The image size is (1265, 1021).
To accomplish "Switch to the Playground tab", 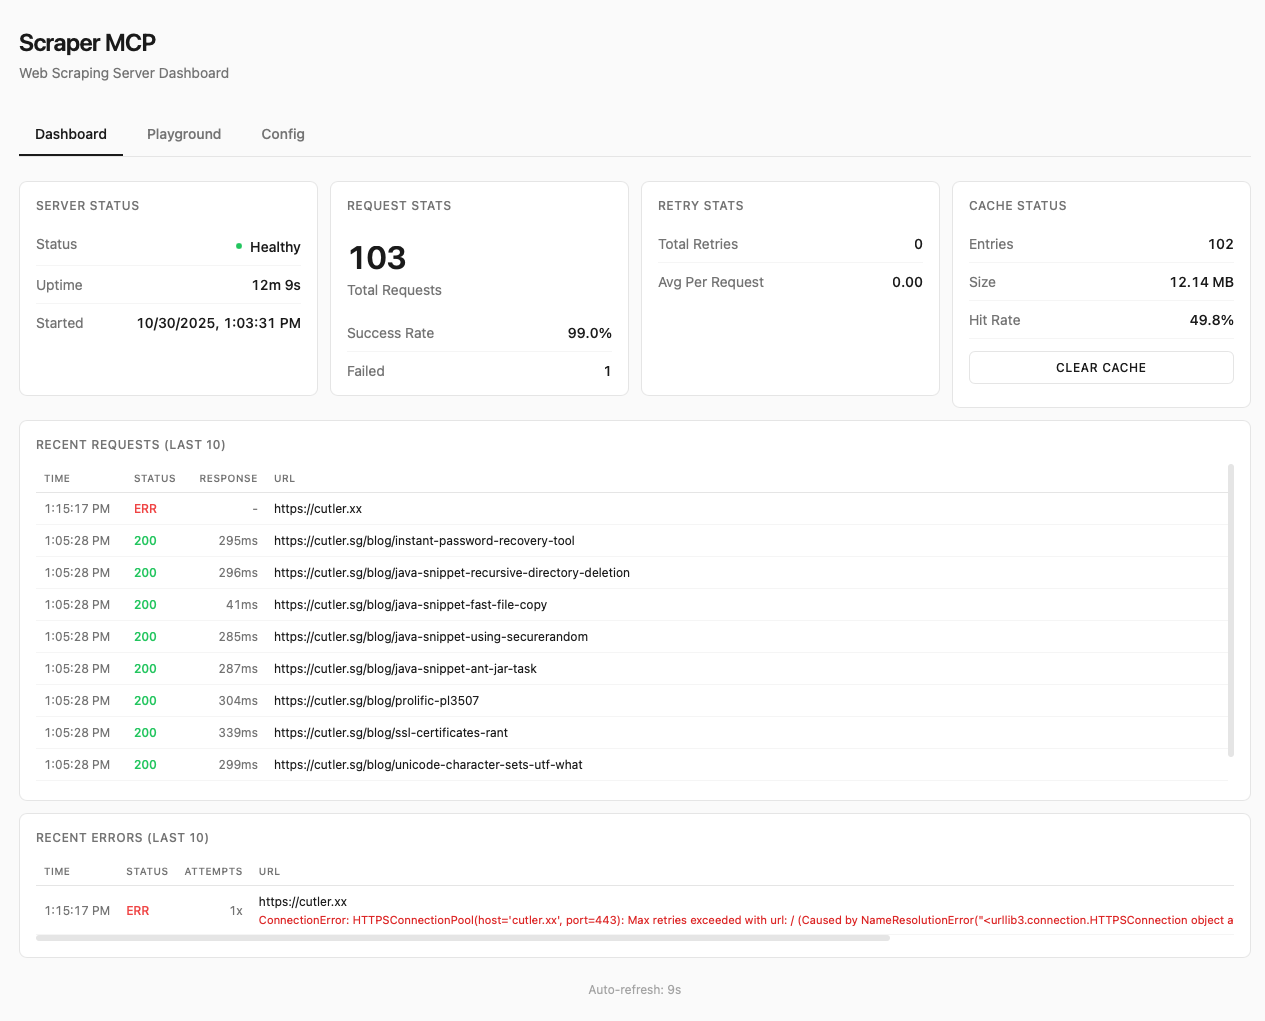I will [184, 134].
